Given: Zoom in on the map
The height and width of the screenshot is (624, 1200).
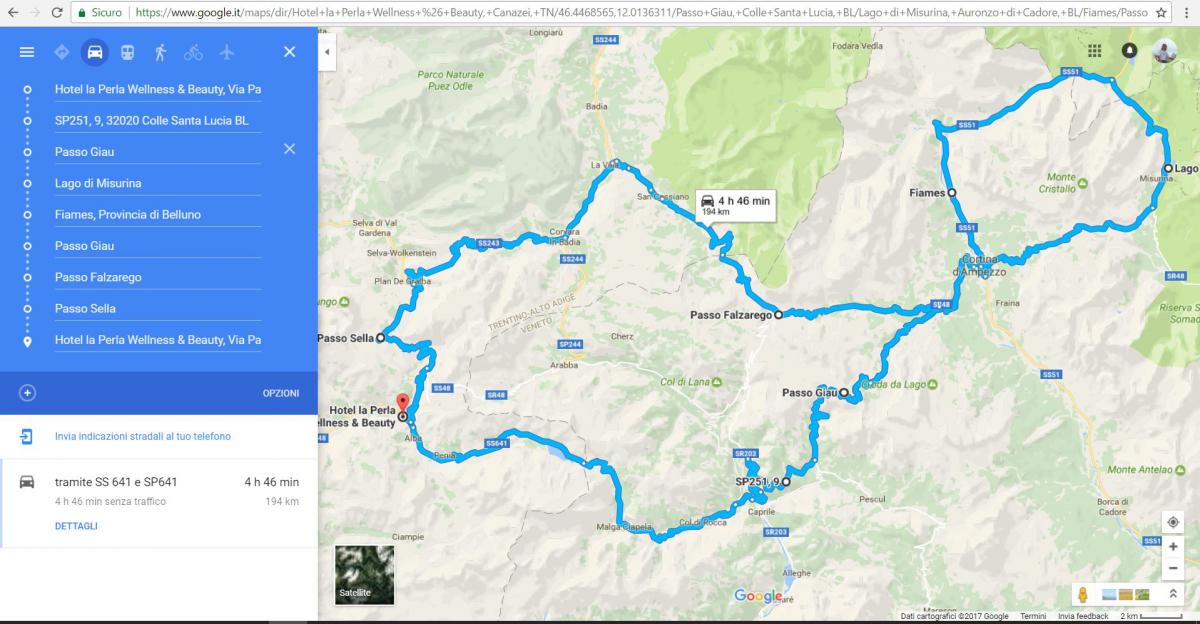Looking at the screenshot, I should pyautogui.click(x=1172, y=548).
